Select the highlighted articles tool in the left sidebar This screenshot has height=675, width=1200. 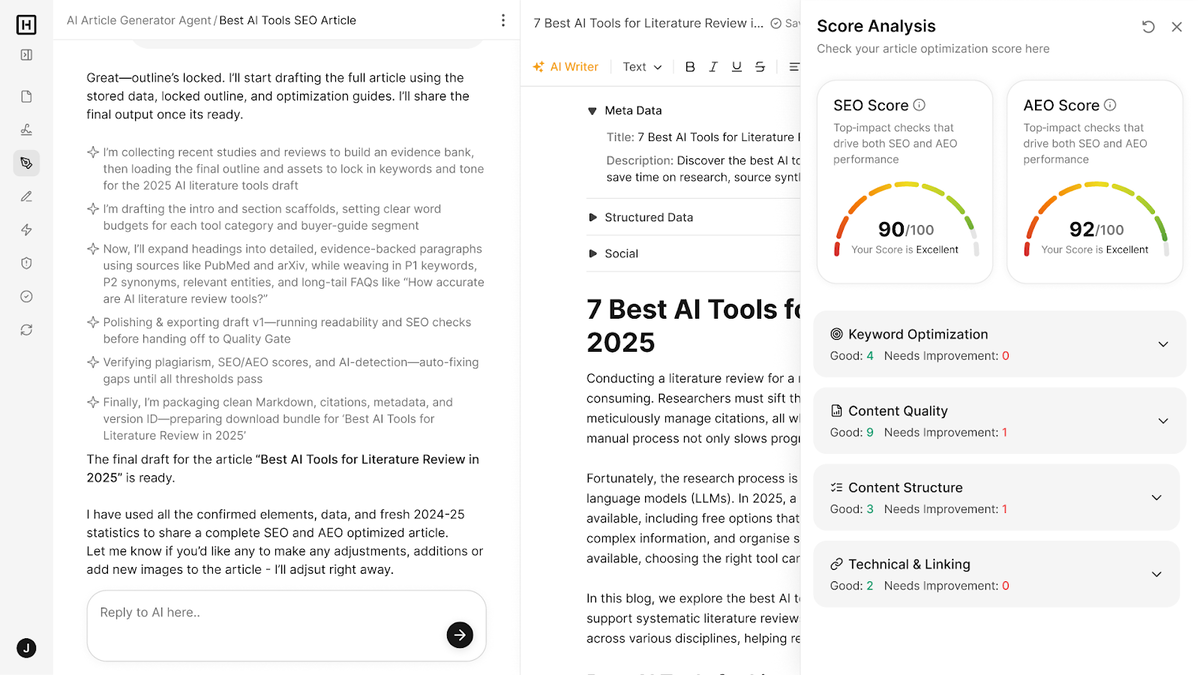click(x=26, y=162)
